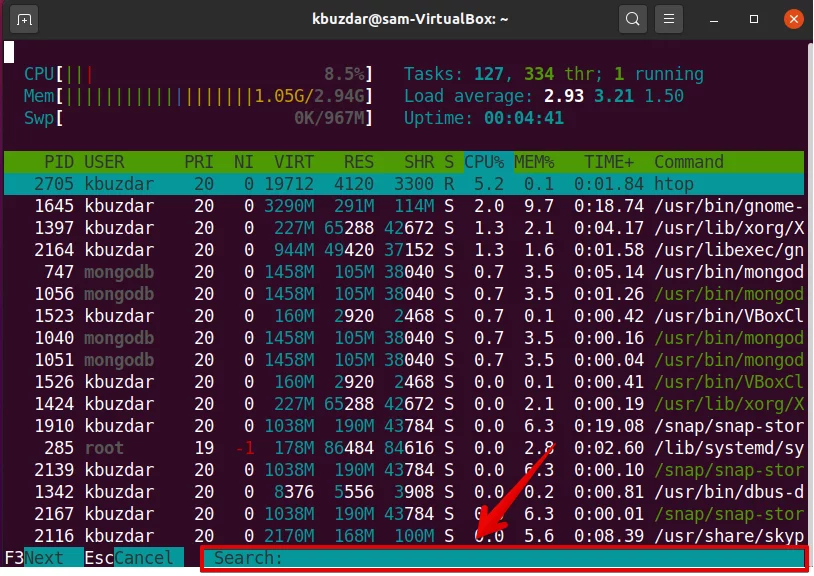814x576 pixels.
Task: Select the htop process row 2705
Action: 404,184
